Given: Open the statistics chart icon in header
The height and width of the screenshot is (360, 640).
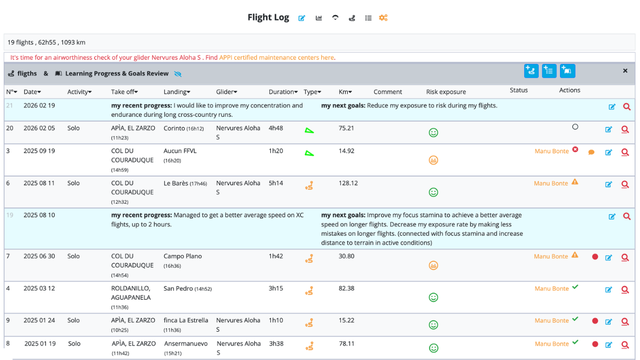Looking at the screenshot, I should tap(319, 18).
